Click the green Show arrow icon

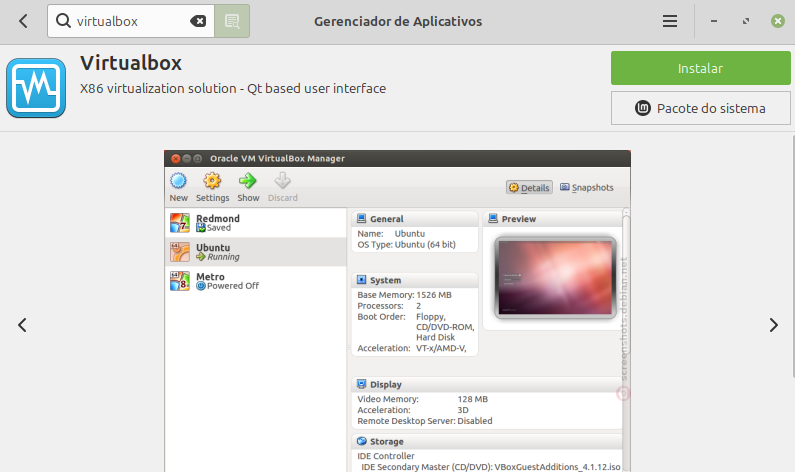[247, 182]
